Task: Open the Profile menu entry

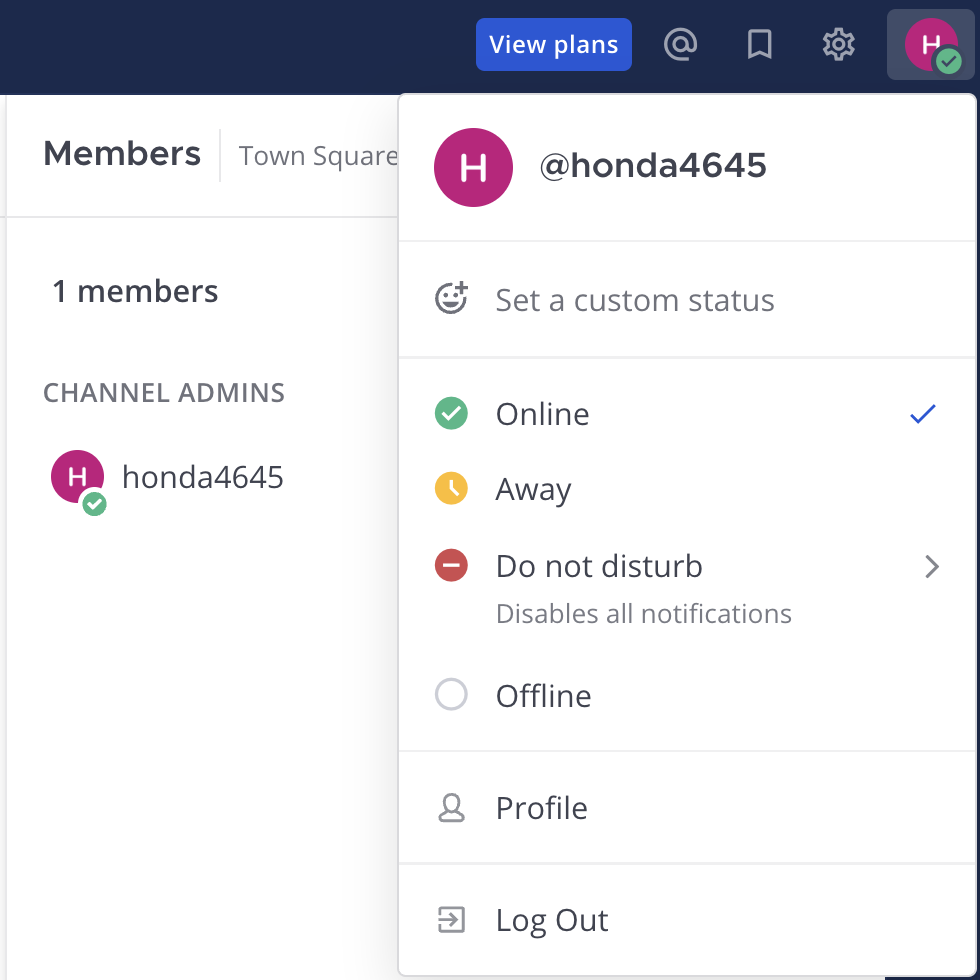Action: click(541, 807)
